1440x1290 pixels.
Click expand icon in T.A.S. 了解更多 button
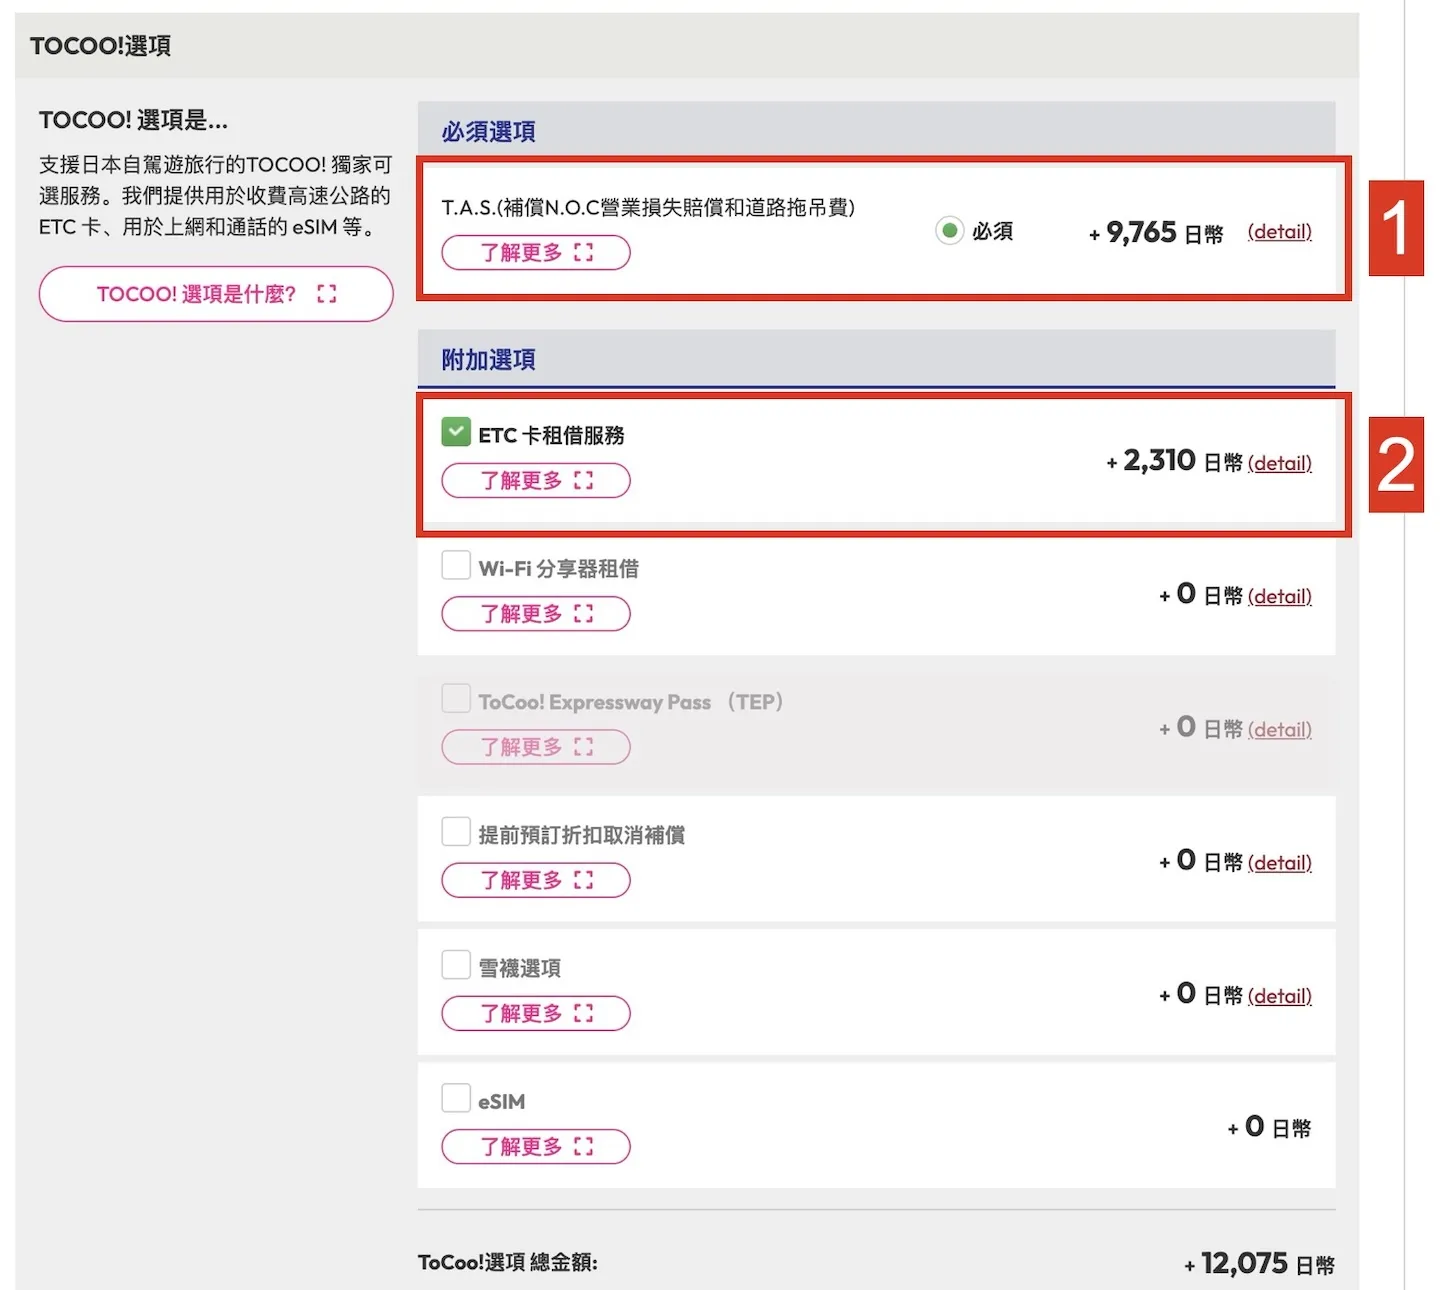click(x=584, y=253)
